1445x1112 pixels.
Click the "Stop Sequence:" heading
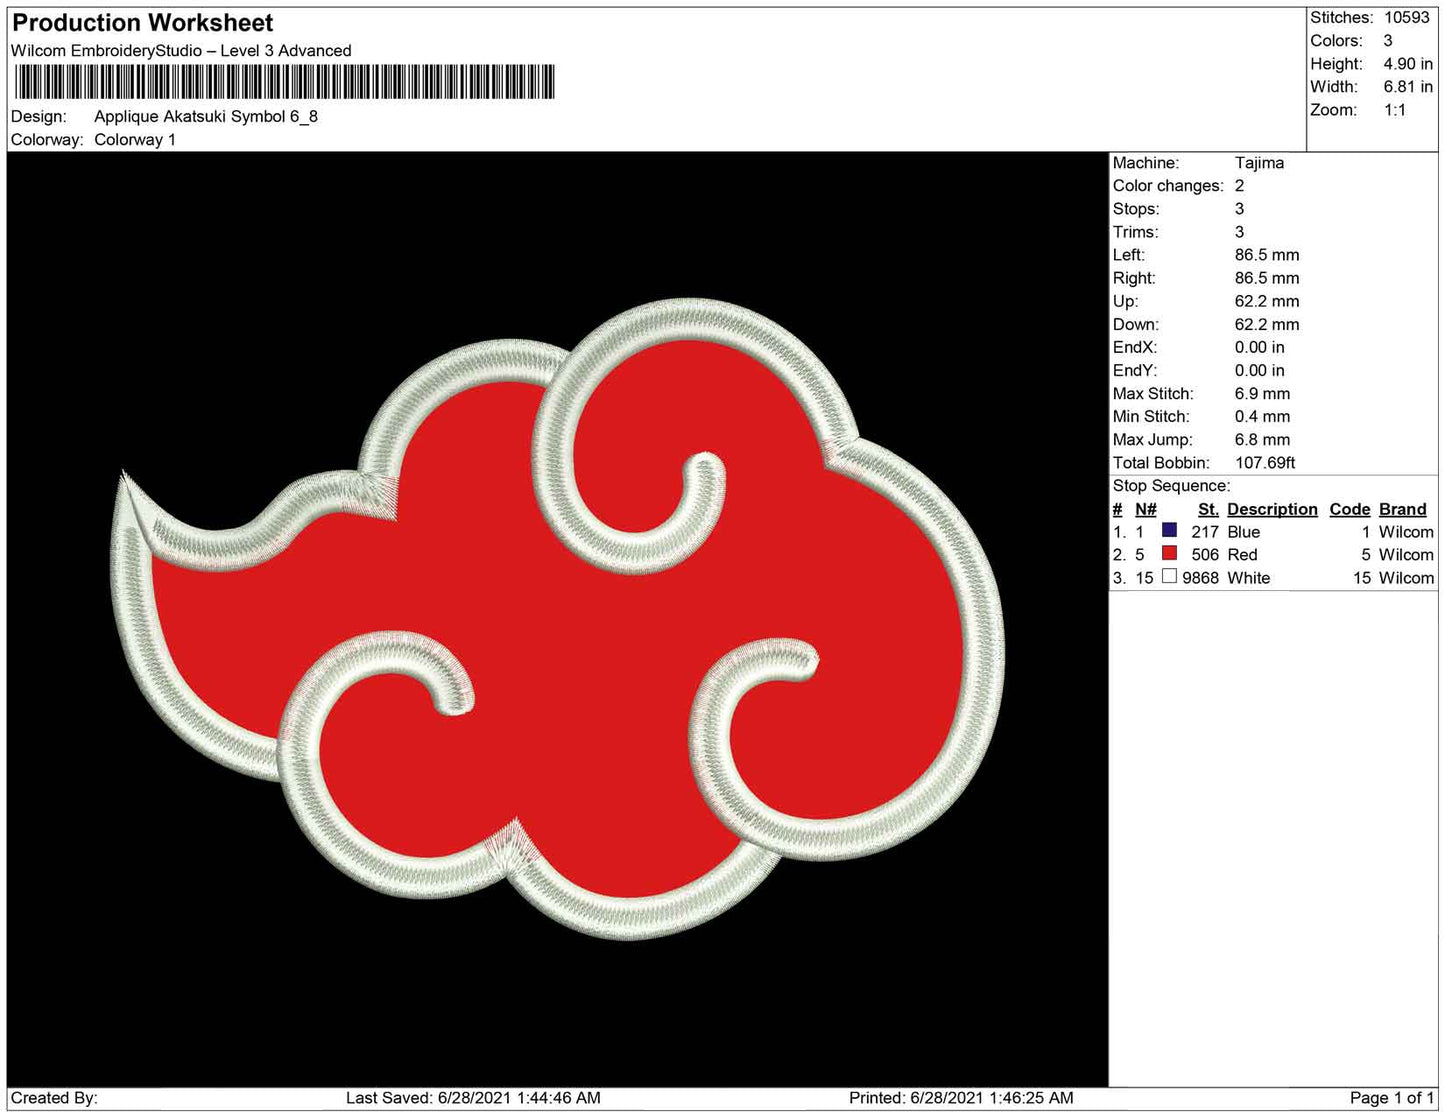coord(1171,486)
